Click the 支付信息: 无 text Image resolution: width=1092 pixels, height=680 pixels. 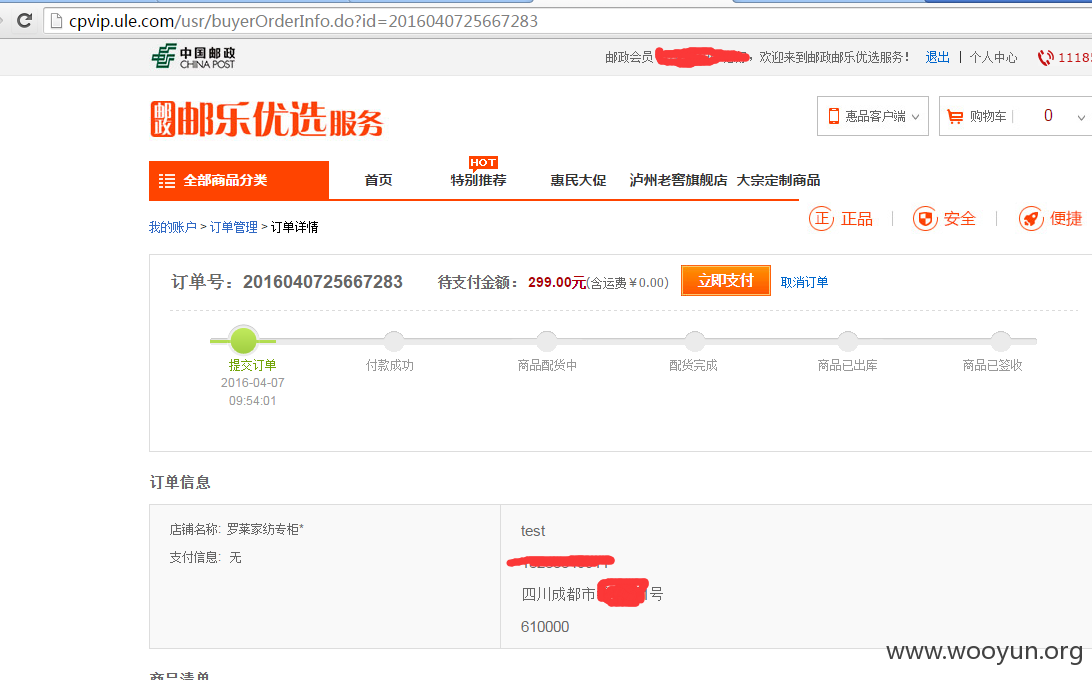(205, 557)
